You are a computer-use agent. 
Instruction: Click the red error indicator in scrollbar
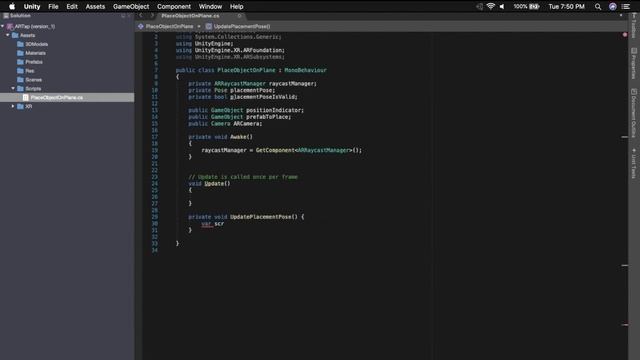(x=625, y=35)
